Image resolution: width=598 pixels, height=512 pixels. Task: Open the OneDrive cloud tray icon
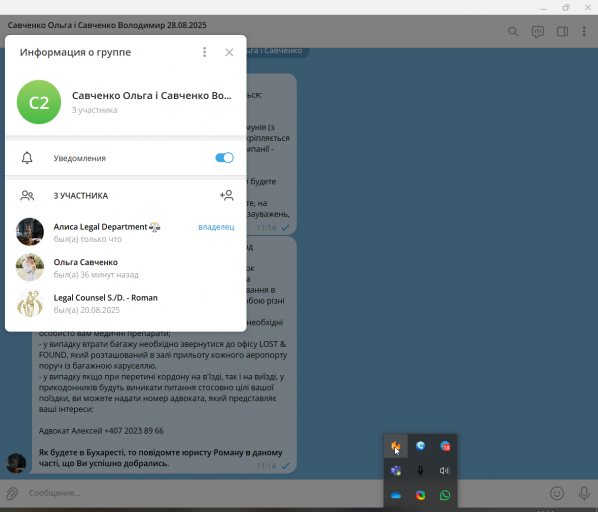(x=395, y=495)
